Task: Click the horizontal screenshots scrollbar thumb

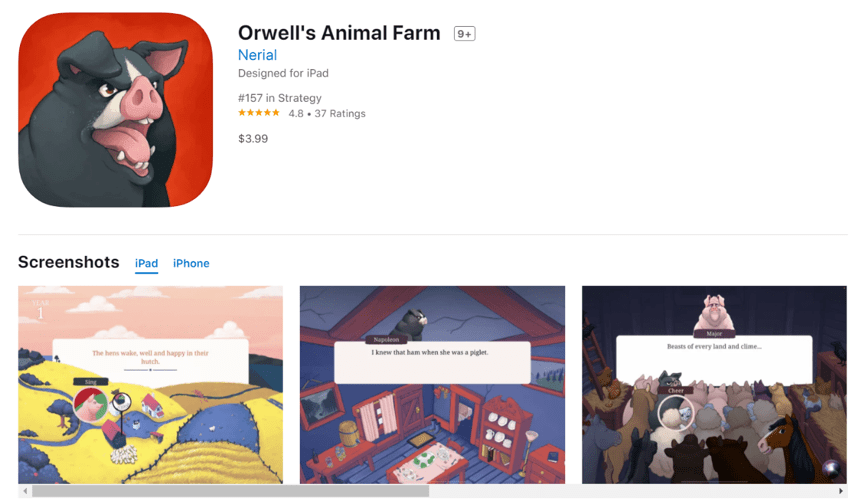Action: [230, 491]
